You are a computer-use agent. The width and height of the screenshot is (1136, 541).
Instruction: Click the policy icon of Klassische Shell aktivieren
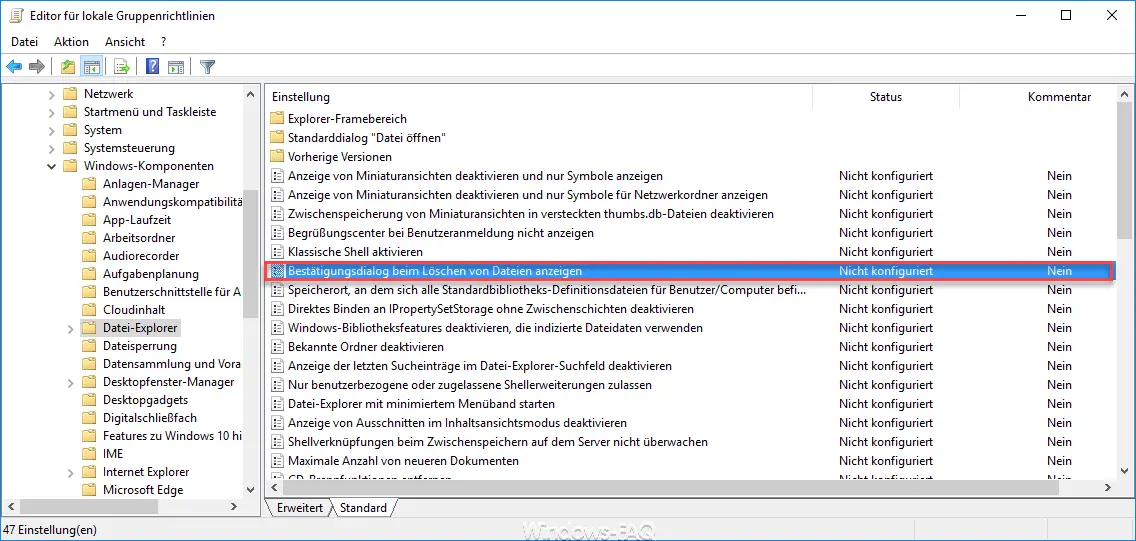tap(276, 252)
